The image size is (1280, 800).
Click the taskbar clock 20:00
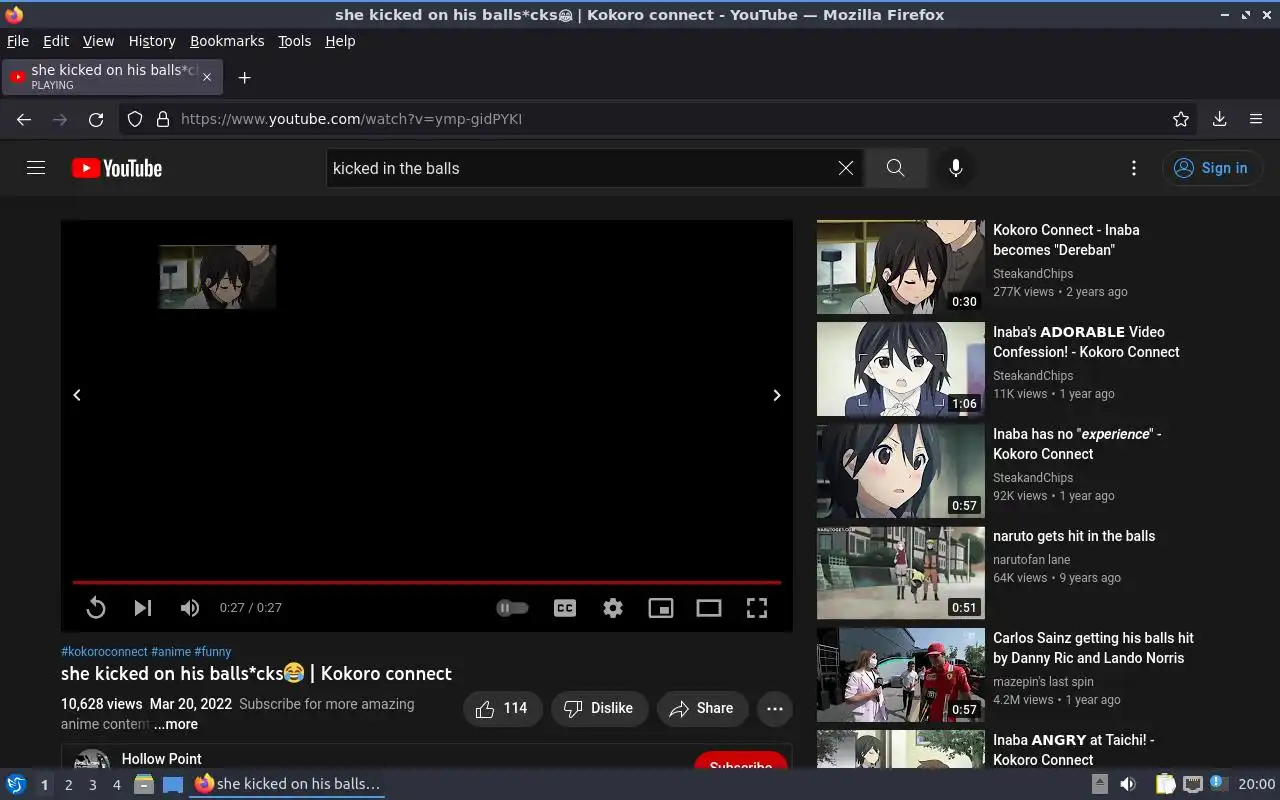1257,784
